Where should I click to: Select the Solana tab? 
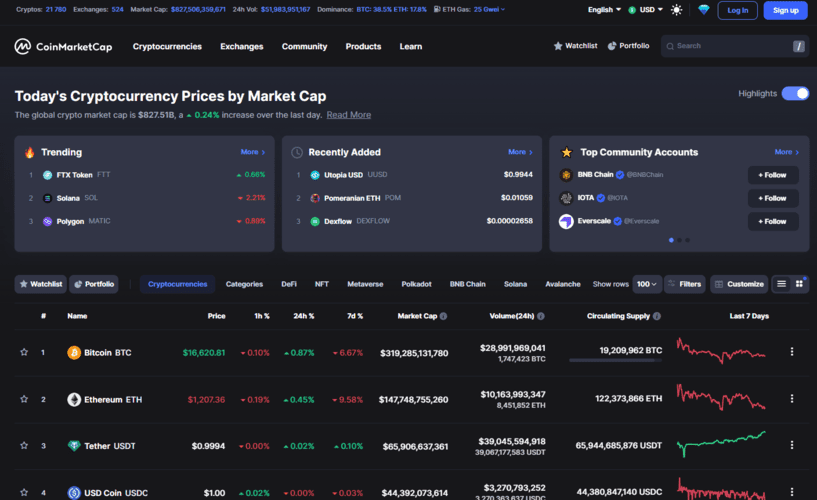point(515,284)
